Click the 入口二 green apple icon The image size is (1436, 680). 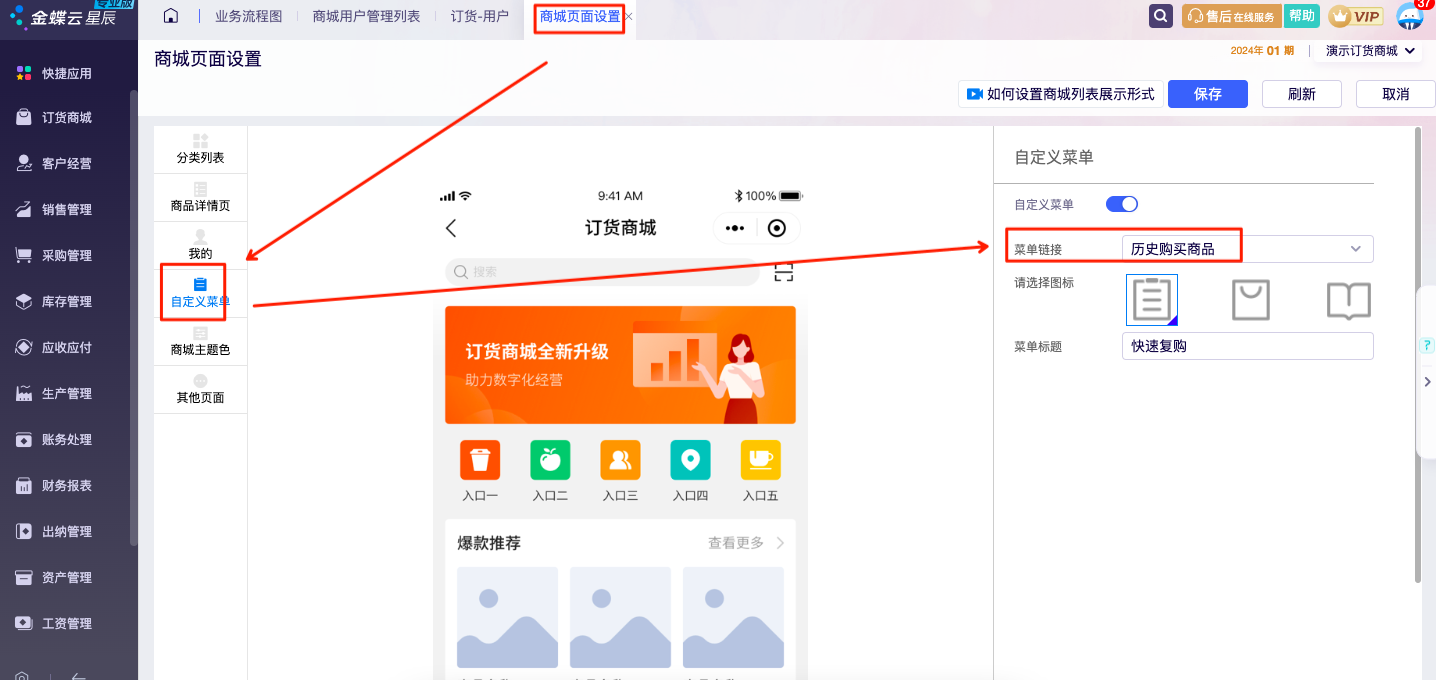tap(550, 460)
